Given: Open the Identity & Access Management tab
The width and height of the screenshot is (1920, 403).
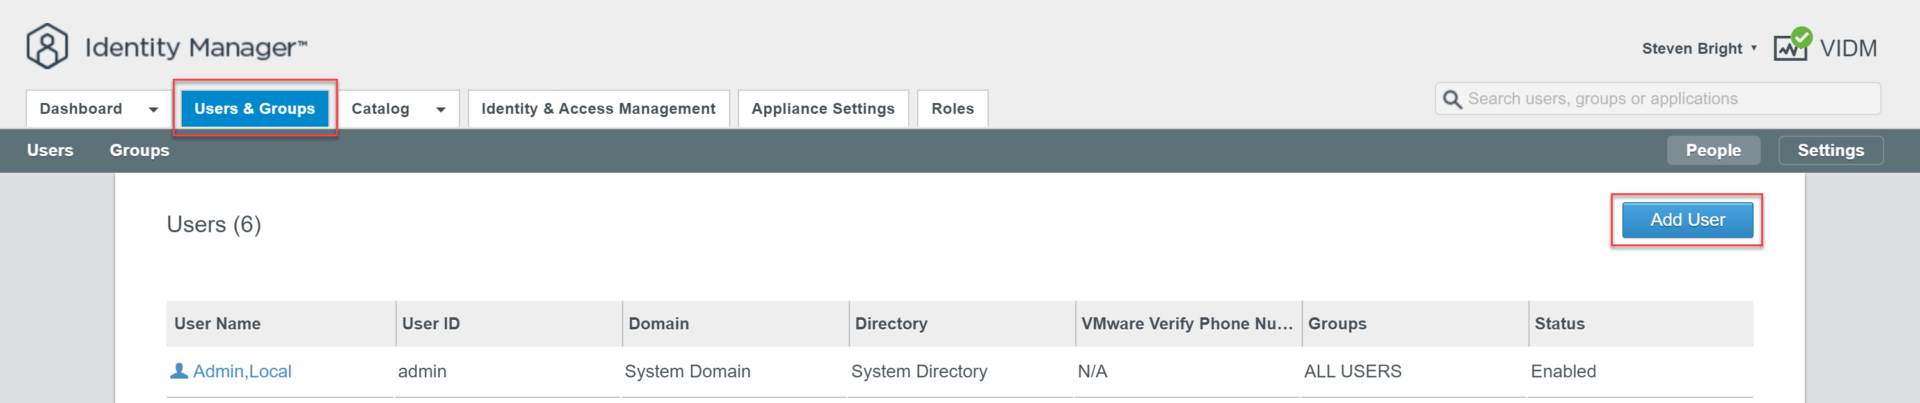Looking at the screenshot, I should pyautogui.click(x=598, y=108).
